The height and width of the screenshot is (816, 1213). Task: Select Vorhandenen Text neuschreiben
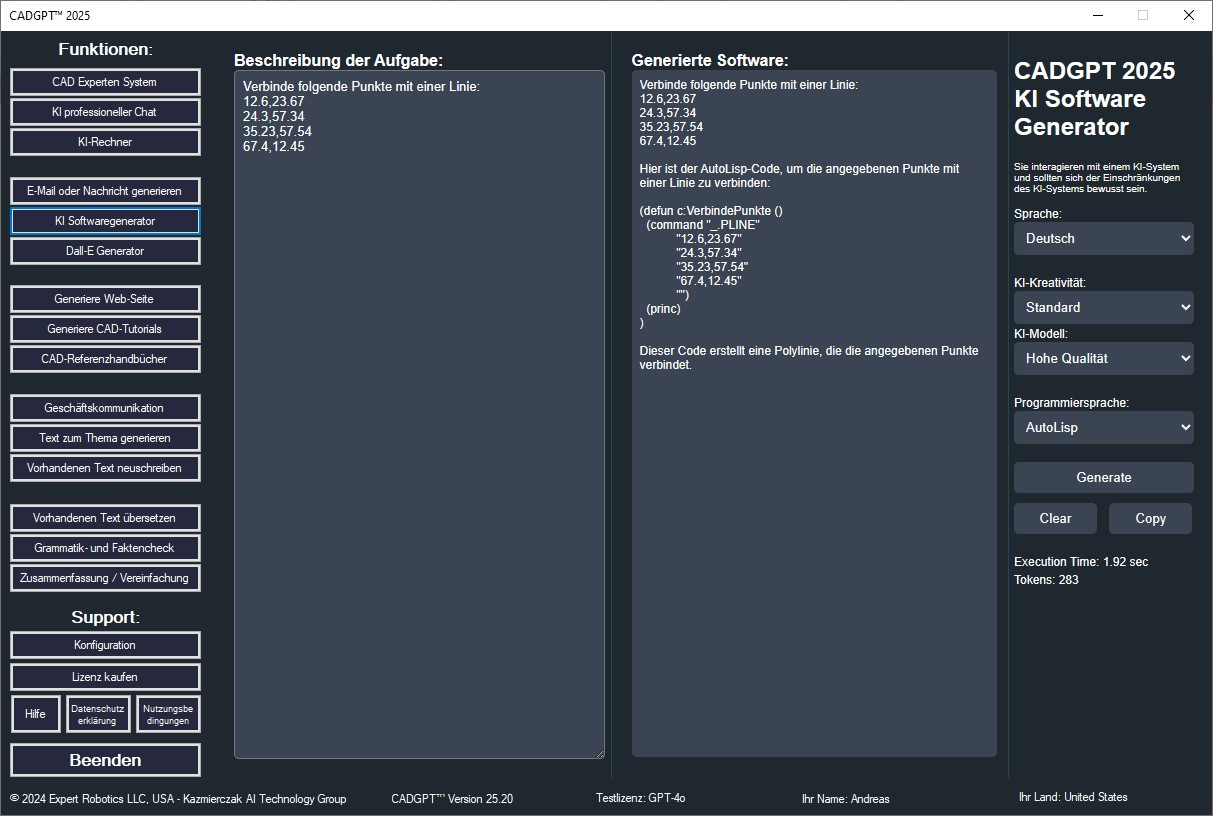point(105,468)
